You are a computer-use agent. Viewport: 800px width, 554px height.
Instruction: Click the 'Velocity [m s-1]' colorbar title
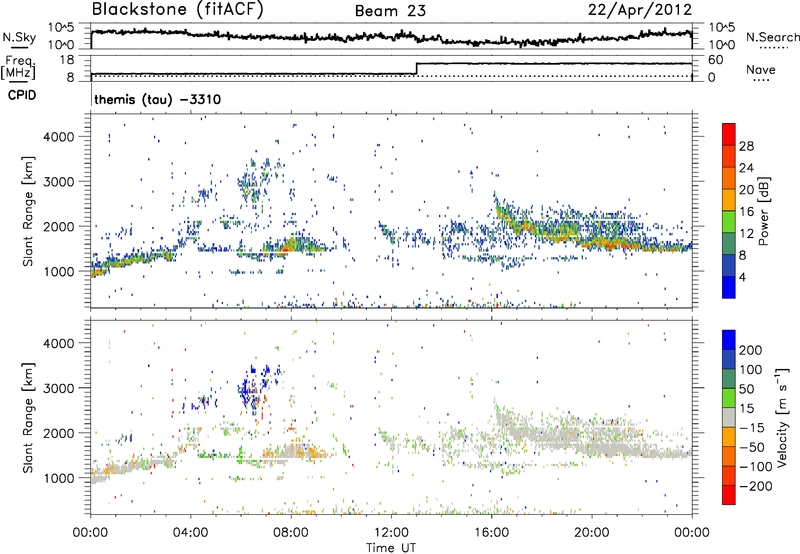(x=782, y=417)
